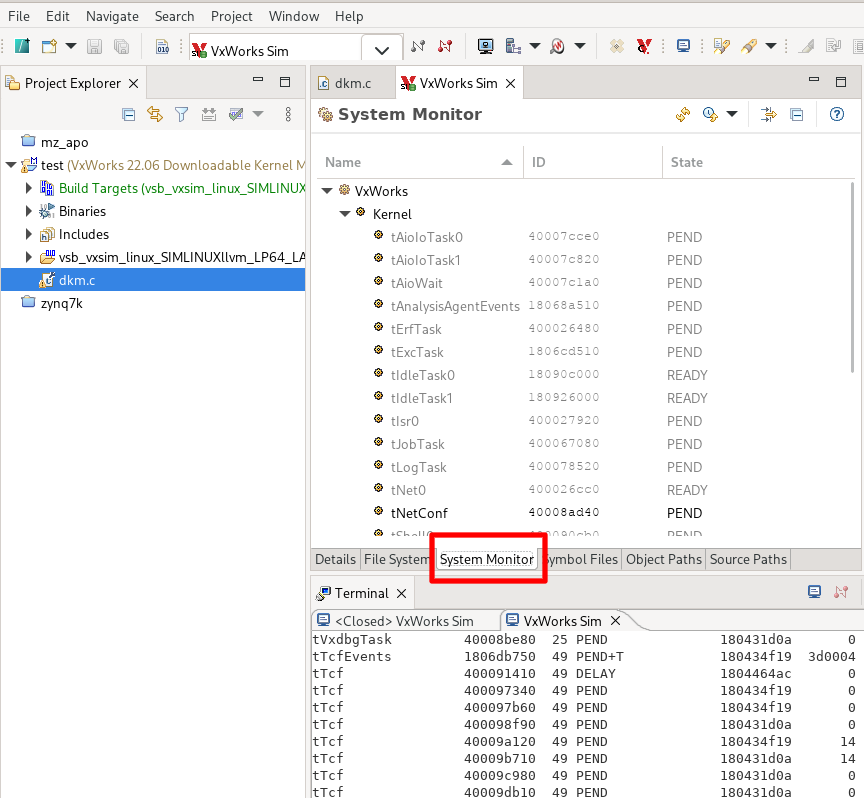The width and height of the screenshot is (864, 798).
Task: Collapse all in Project Explorer
Action: [x=128, y=115]
